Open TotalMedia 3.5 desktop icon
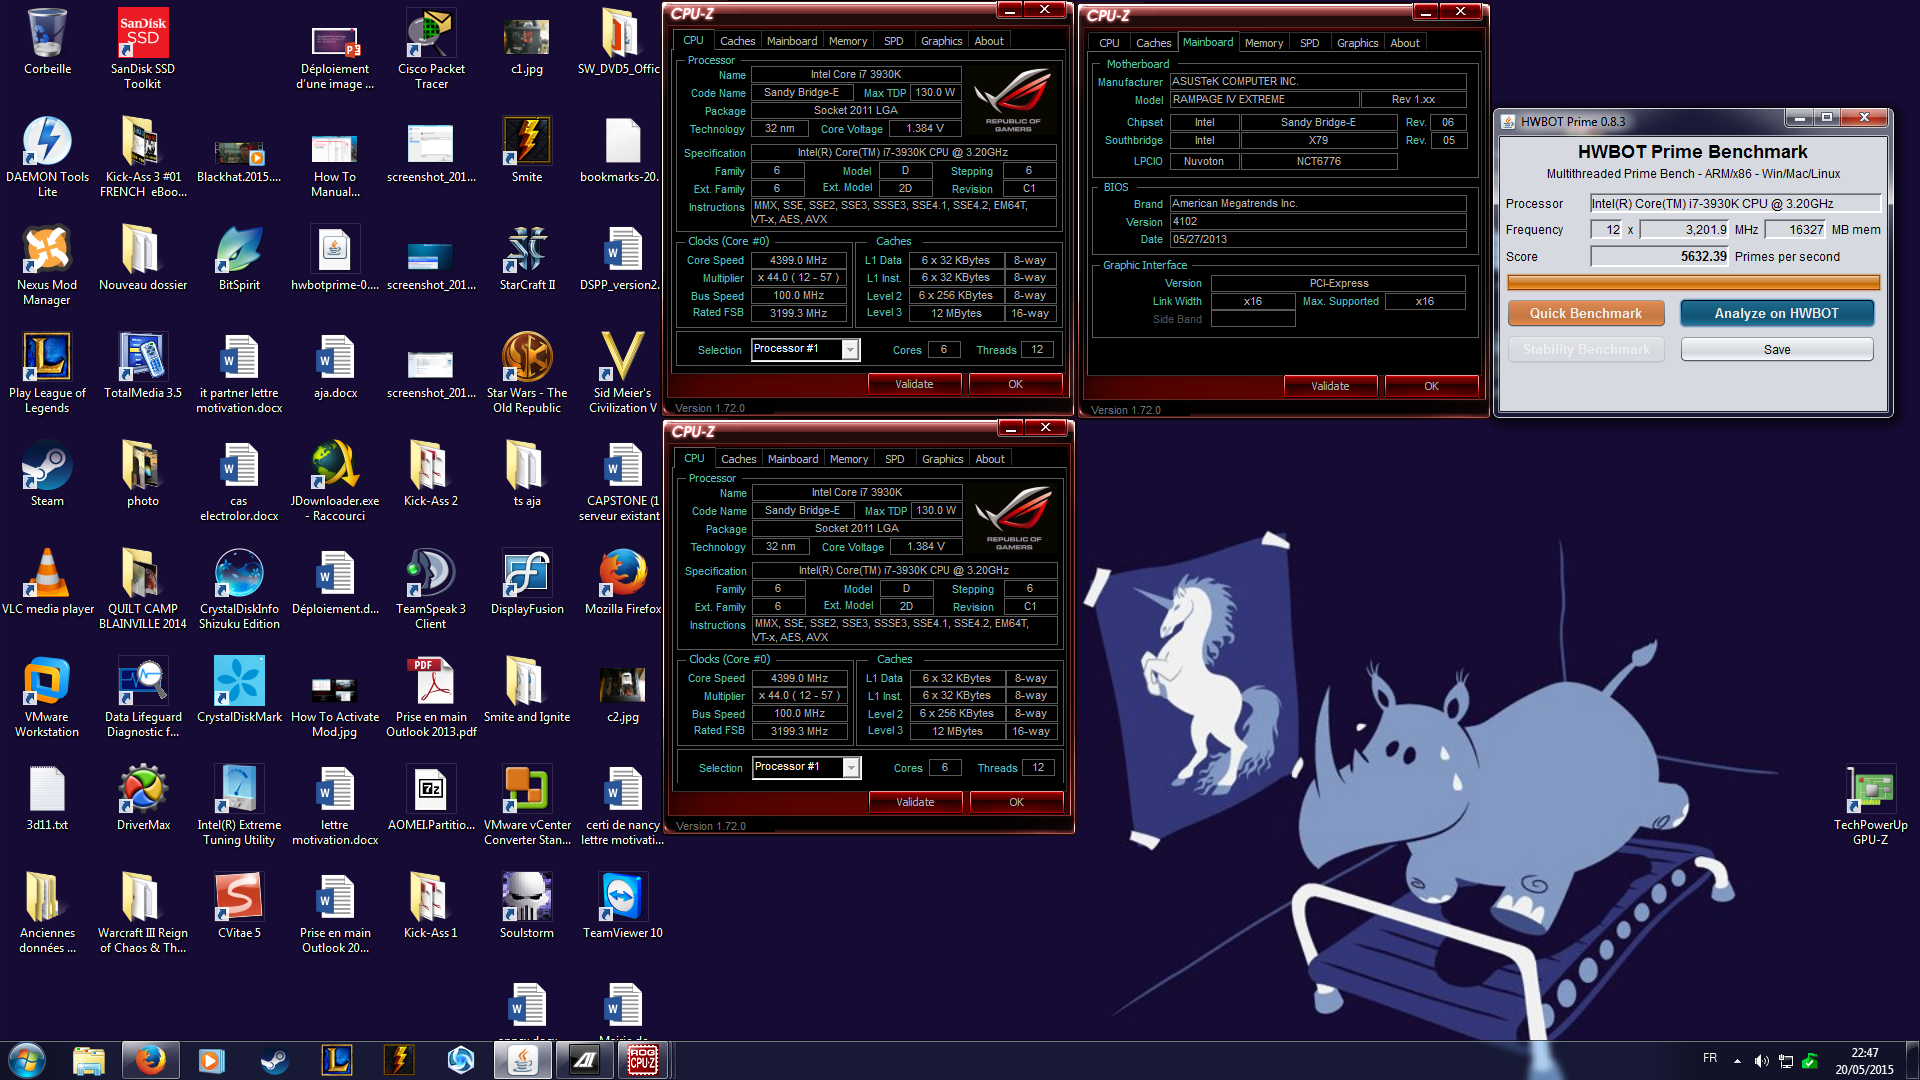This screenshot has height=1080, width=1920. (143, 366)
